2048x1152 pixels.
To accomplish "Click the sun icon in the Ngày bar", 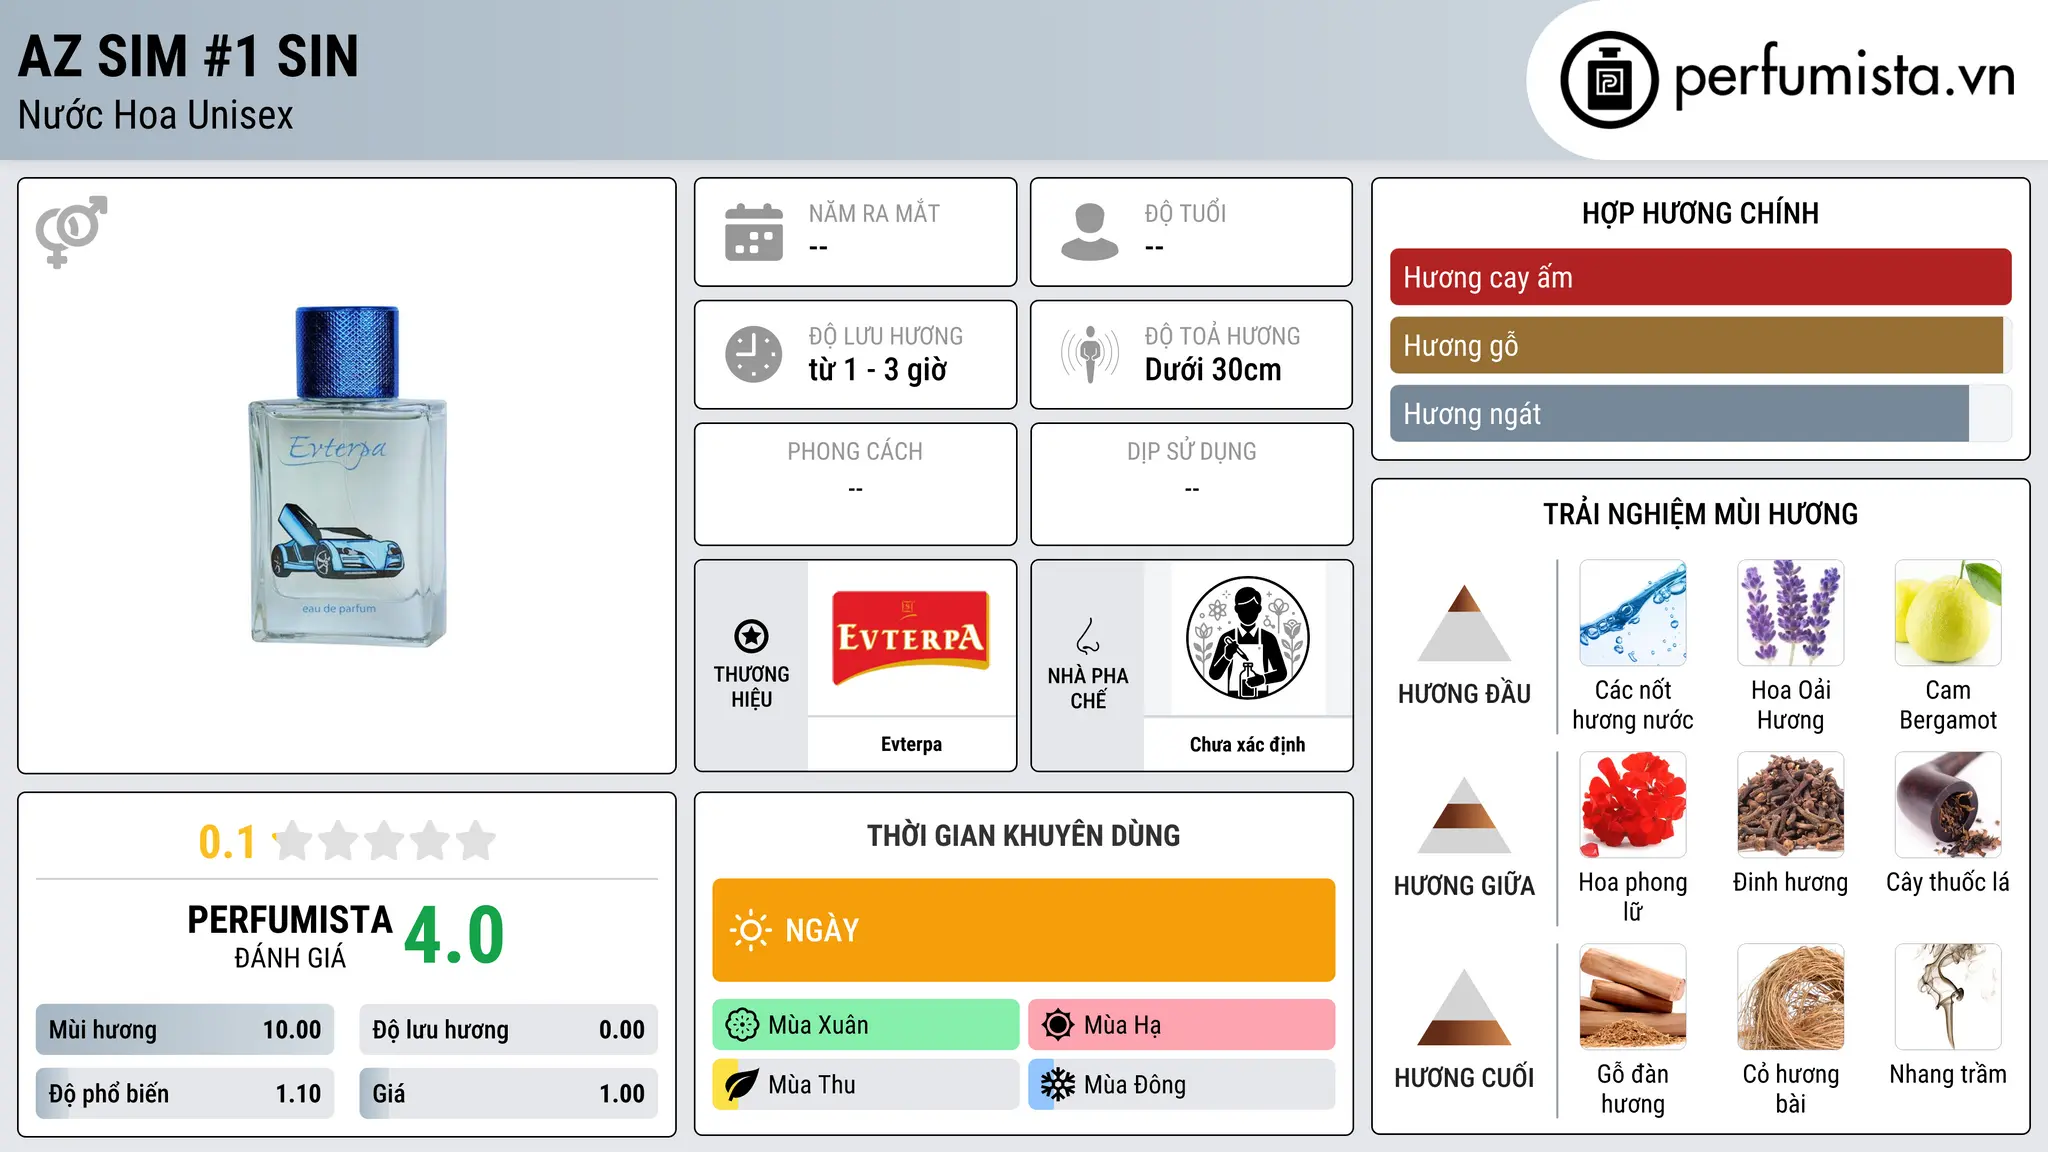I will tap(751, 930).
